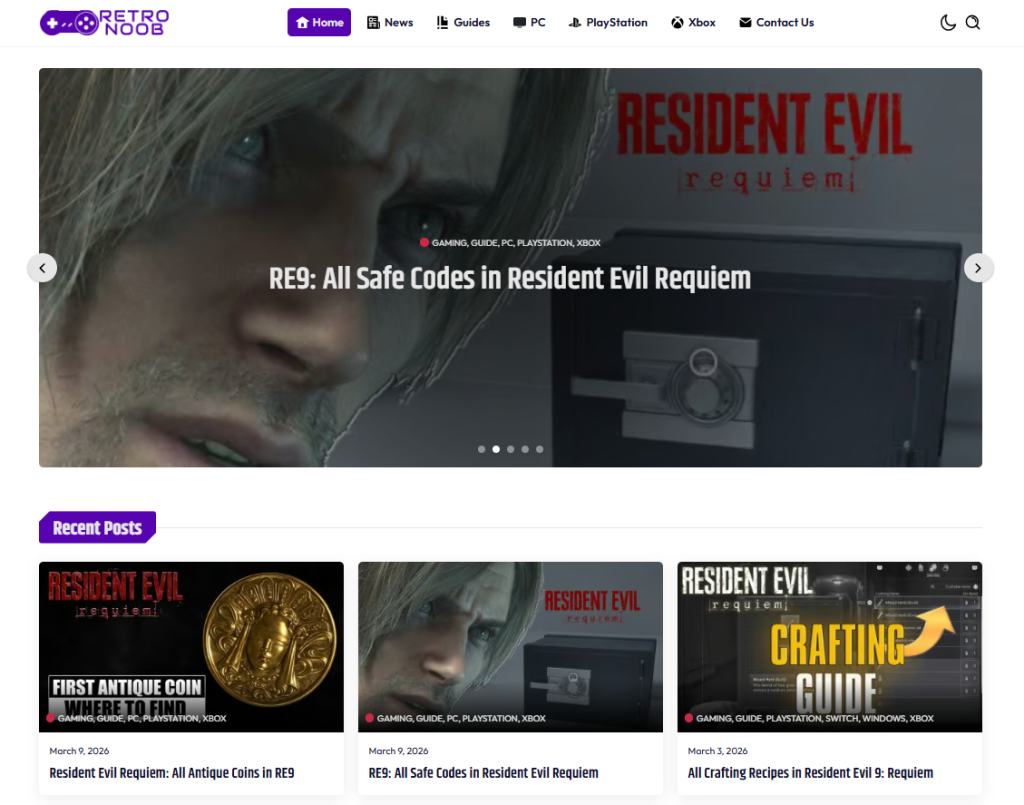Viewport: 1024px width, 805px height.
Task: Jump to the last slider dot
Action: pyautogui.click(x=539, y=449)
